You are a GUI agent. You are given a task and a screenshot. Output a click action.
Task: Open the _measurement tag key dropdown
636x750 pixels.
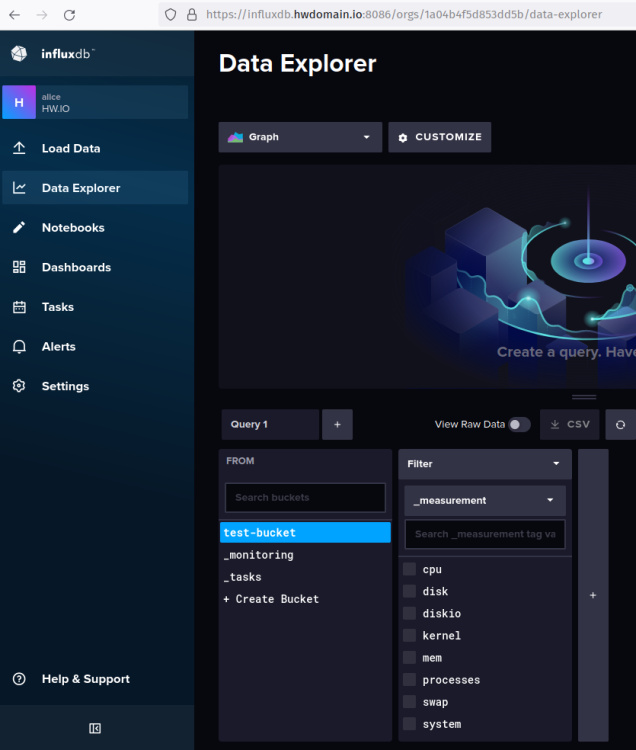(x=485, y=500)
